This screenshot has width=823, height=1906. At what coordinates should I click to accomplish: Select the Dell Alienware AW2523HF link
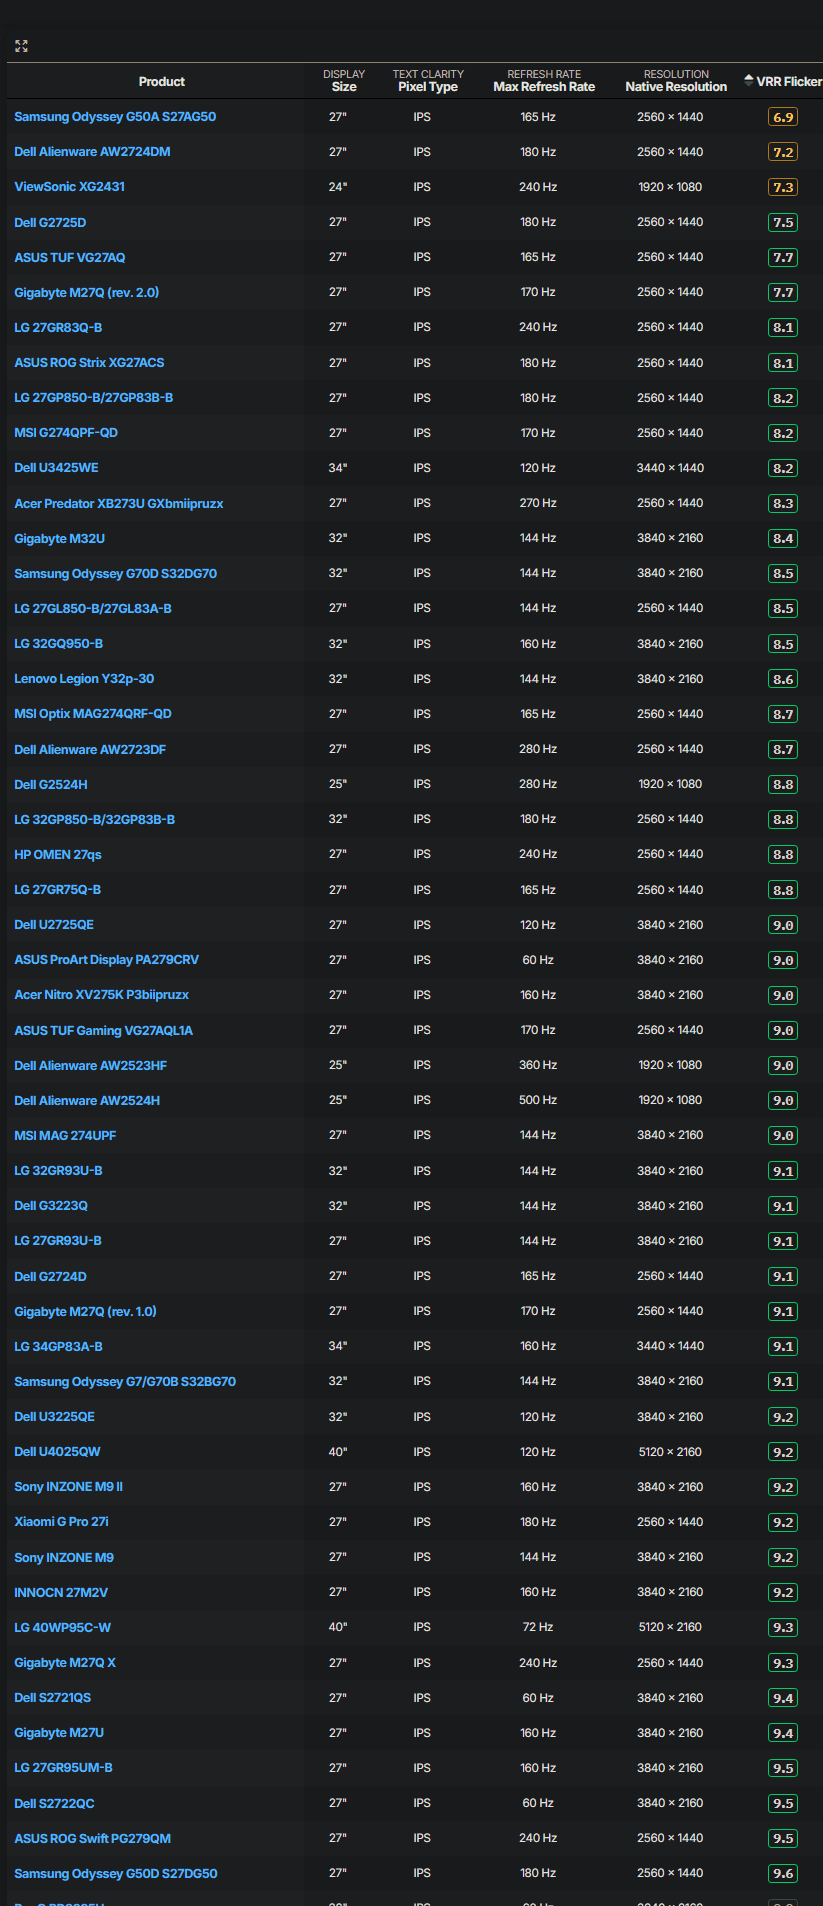[91, 1065]
